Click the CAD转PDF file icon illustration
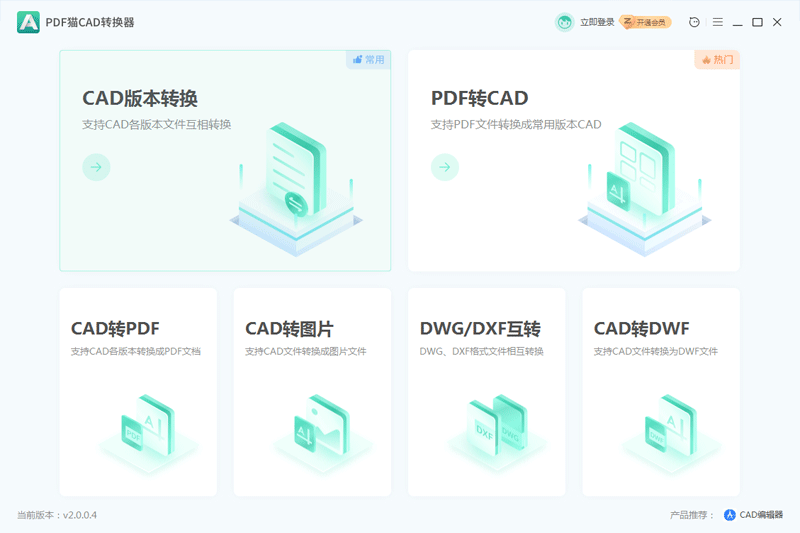 pyautogui.click(x=146, y=425)
